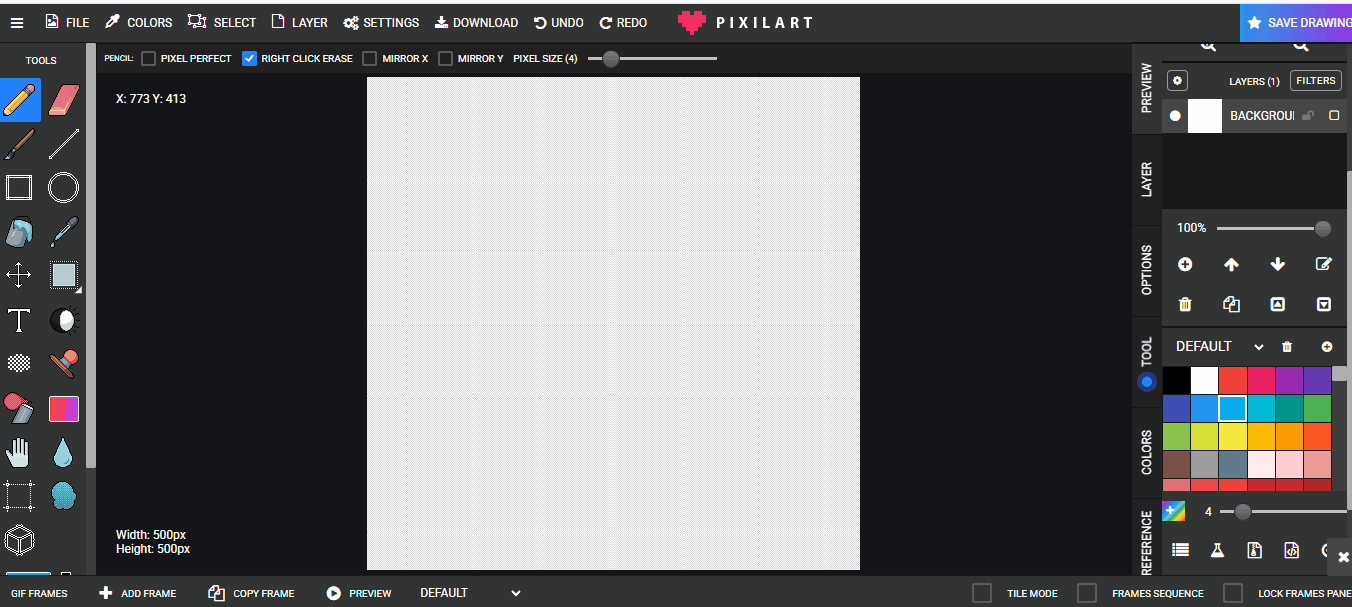
Task: Click Undo
Action: 558,22
